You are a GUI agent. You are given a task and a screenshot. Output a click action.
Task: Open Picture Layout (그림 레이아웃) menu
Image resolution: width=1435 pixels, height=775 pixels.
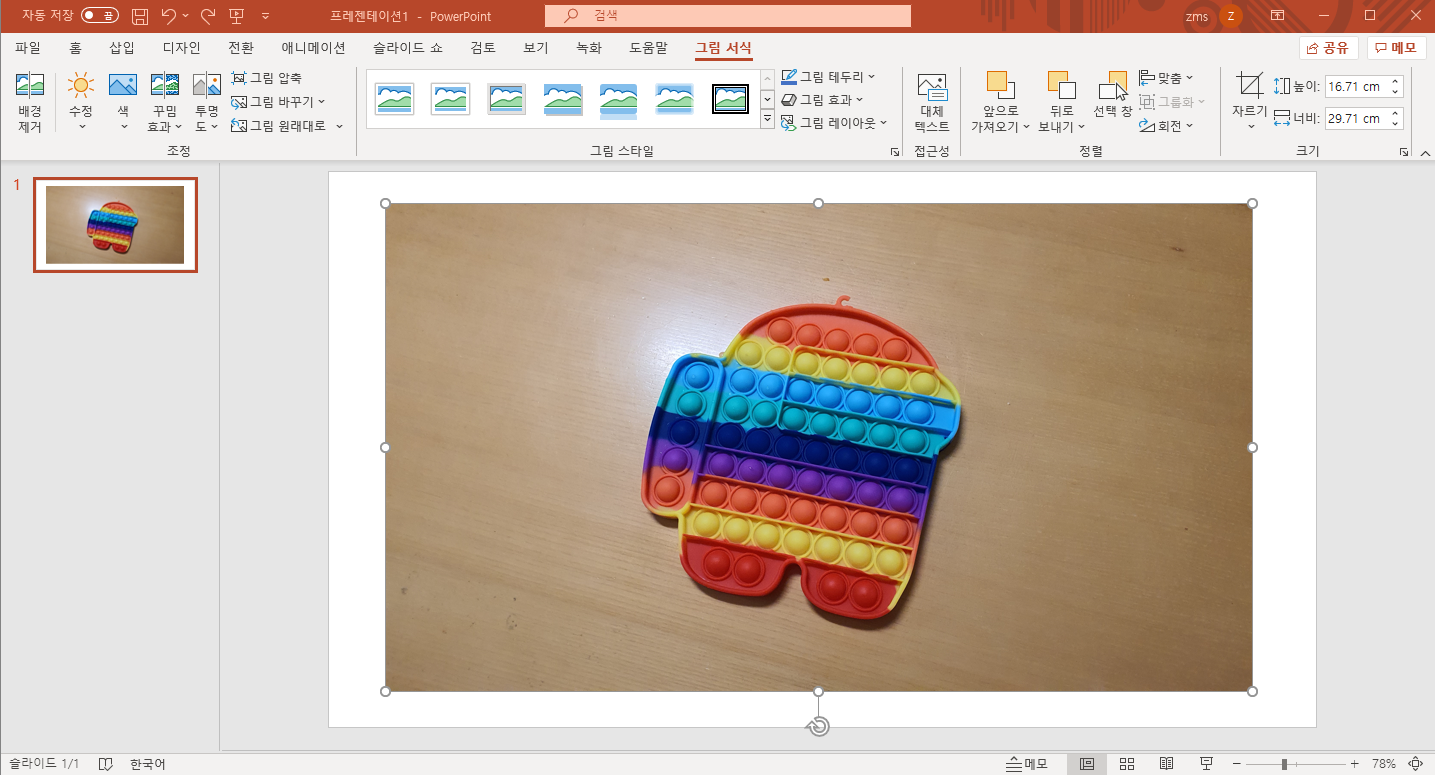pos(834,123)
